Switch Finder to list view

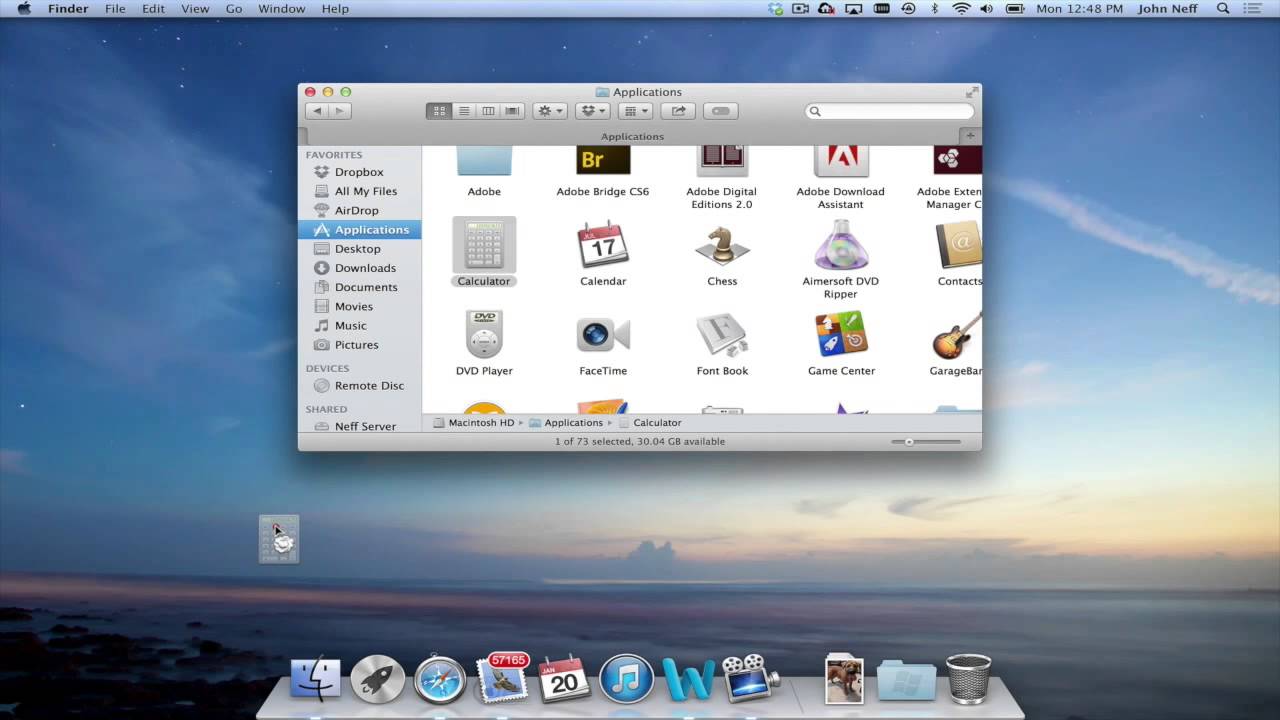[464, 111]
